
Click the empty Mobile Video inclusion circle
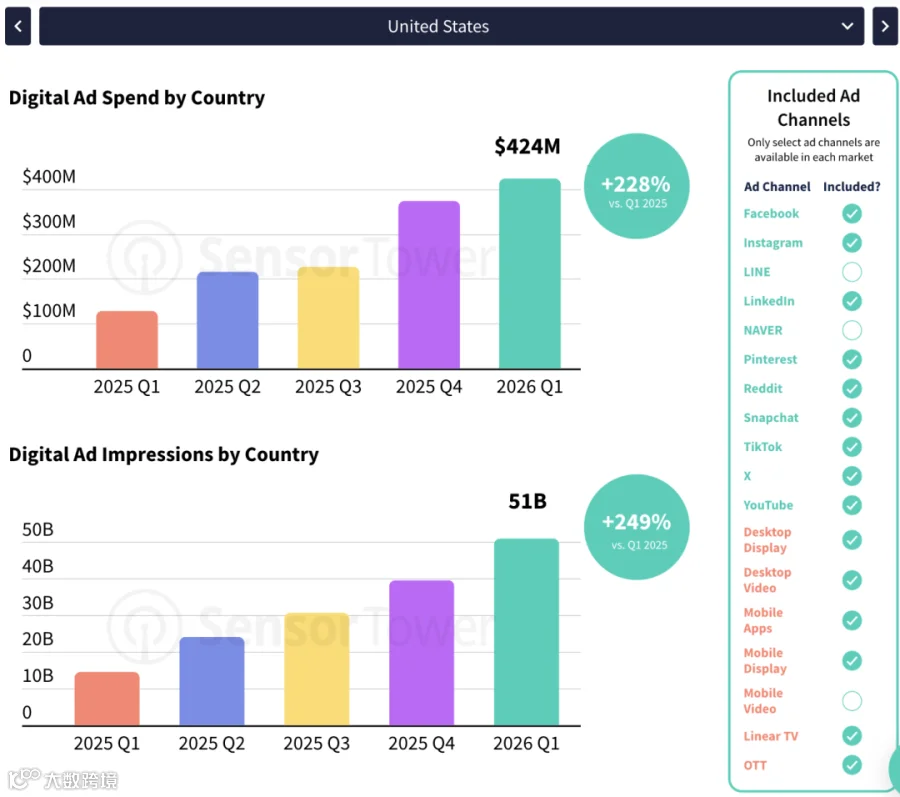coord(852,701)
